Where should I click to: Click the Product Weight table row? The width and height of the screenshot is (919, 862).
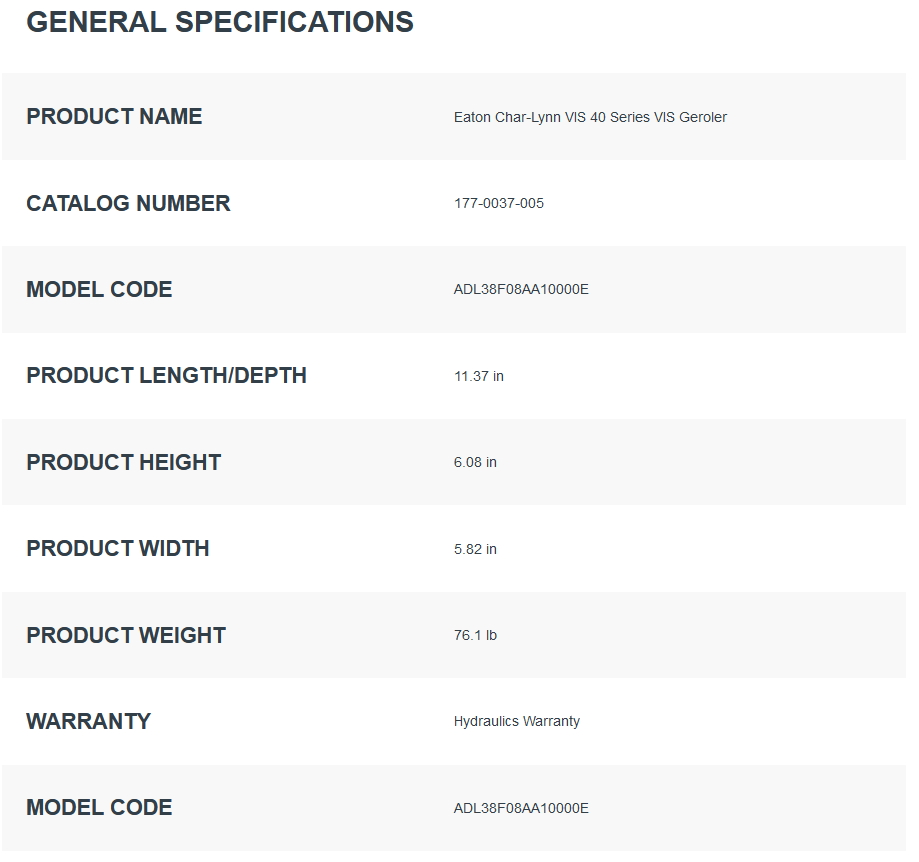pyautogui.click(x=454, y=635)
